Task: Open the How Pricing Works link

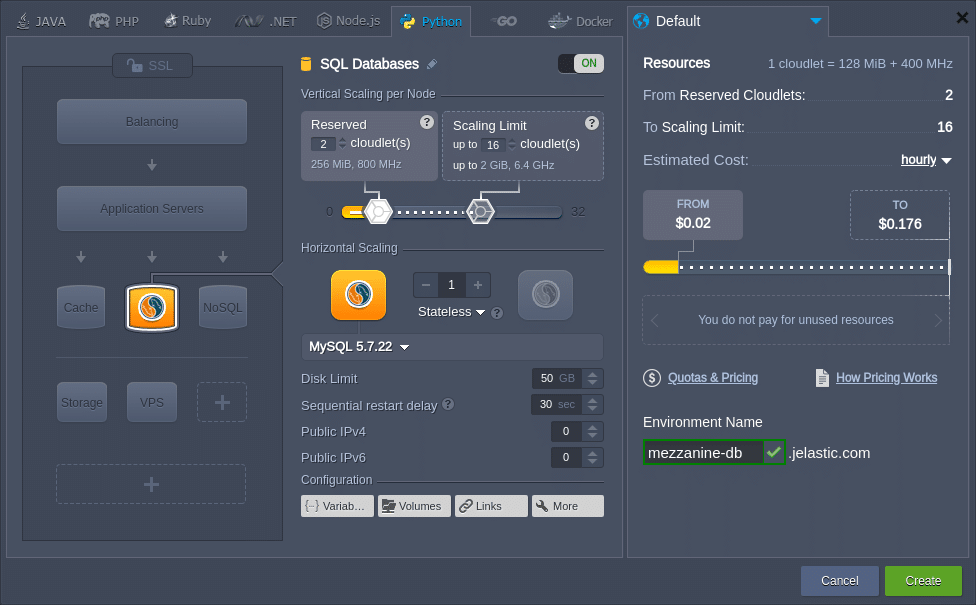Action: 886,378
